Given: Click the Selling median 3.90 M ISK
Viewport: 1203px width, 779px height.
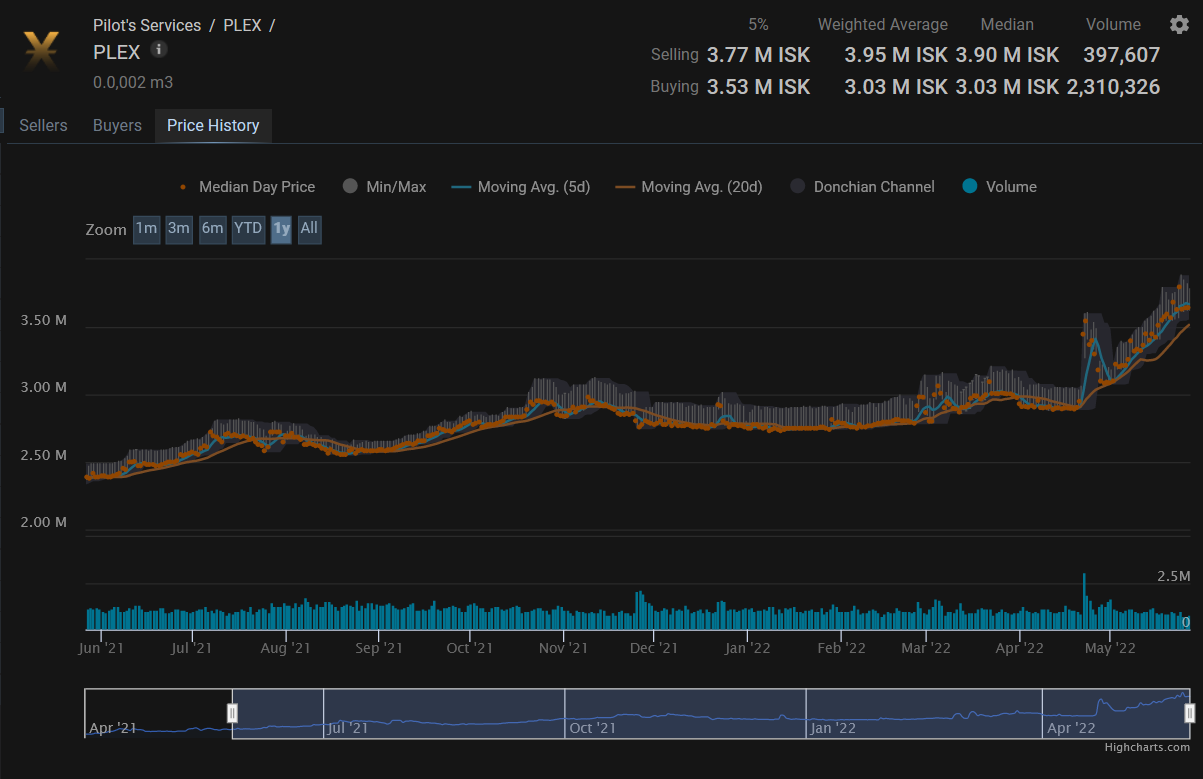Looking at the screenshot, I should (1007, 55).
